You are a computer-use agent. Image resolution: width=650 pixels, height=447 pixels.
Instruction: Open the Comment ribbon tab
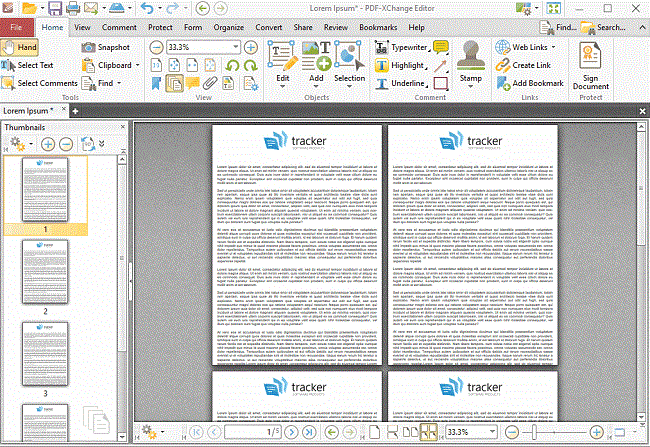(119, 26)
